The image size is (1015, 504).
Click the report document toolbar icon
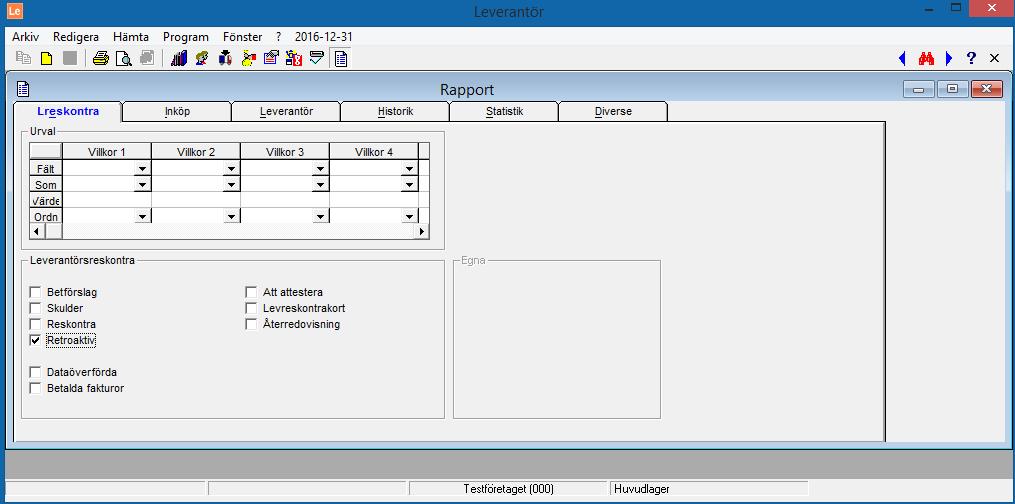[340, 59]
